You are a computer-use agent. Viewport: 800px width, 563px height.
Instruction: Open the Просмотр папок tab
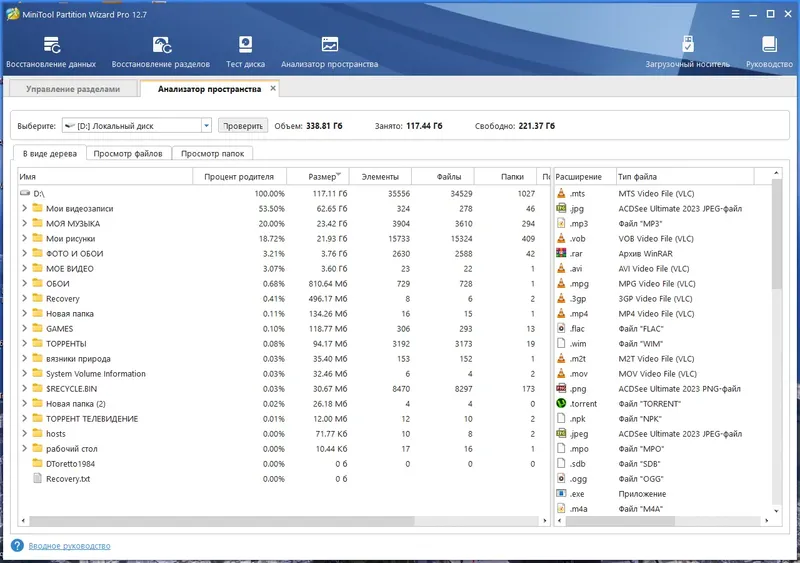point(213,154)
